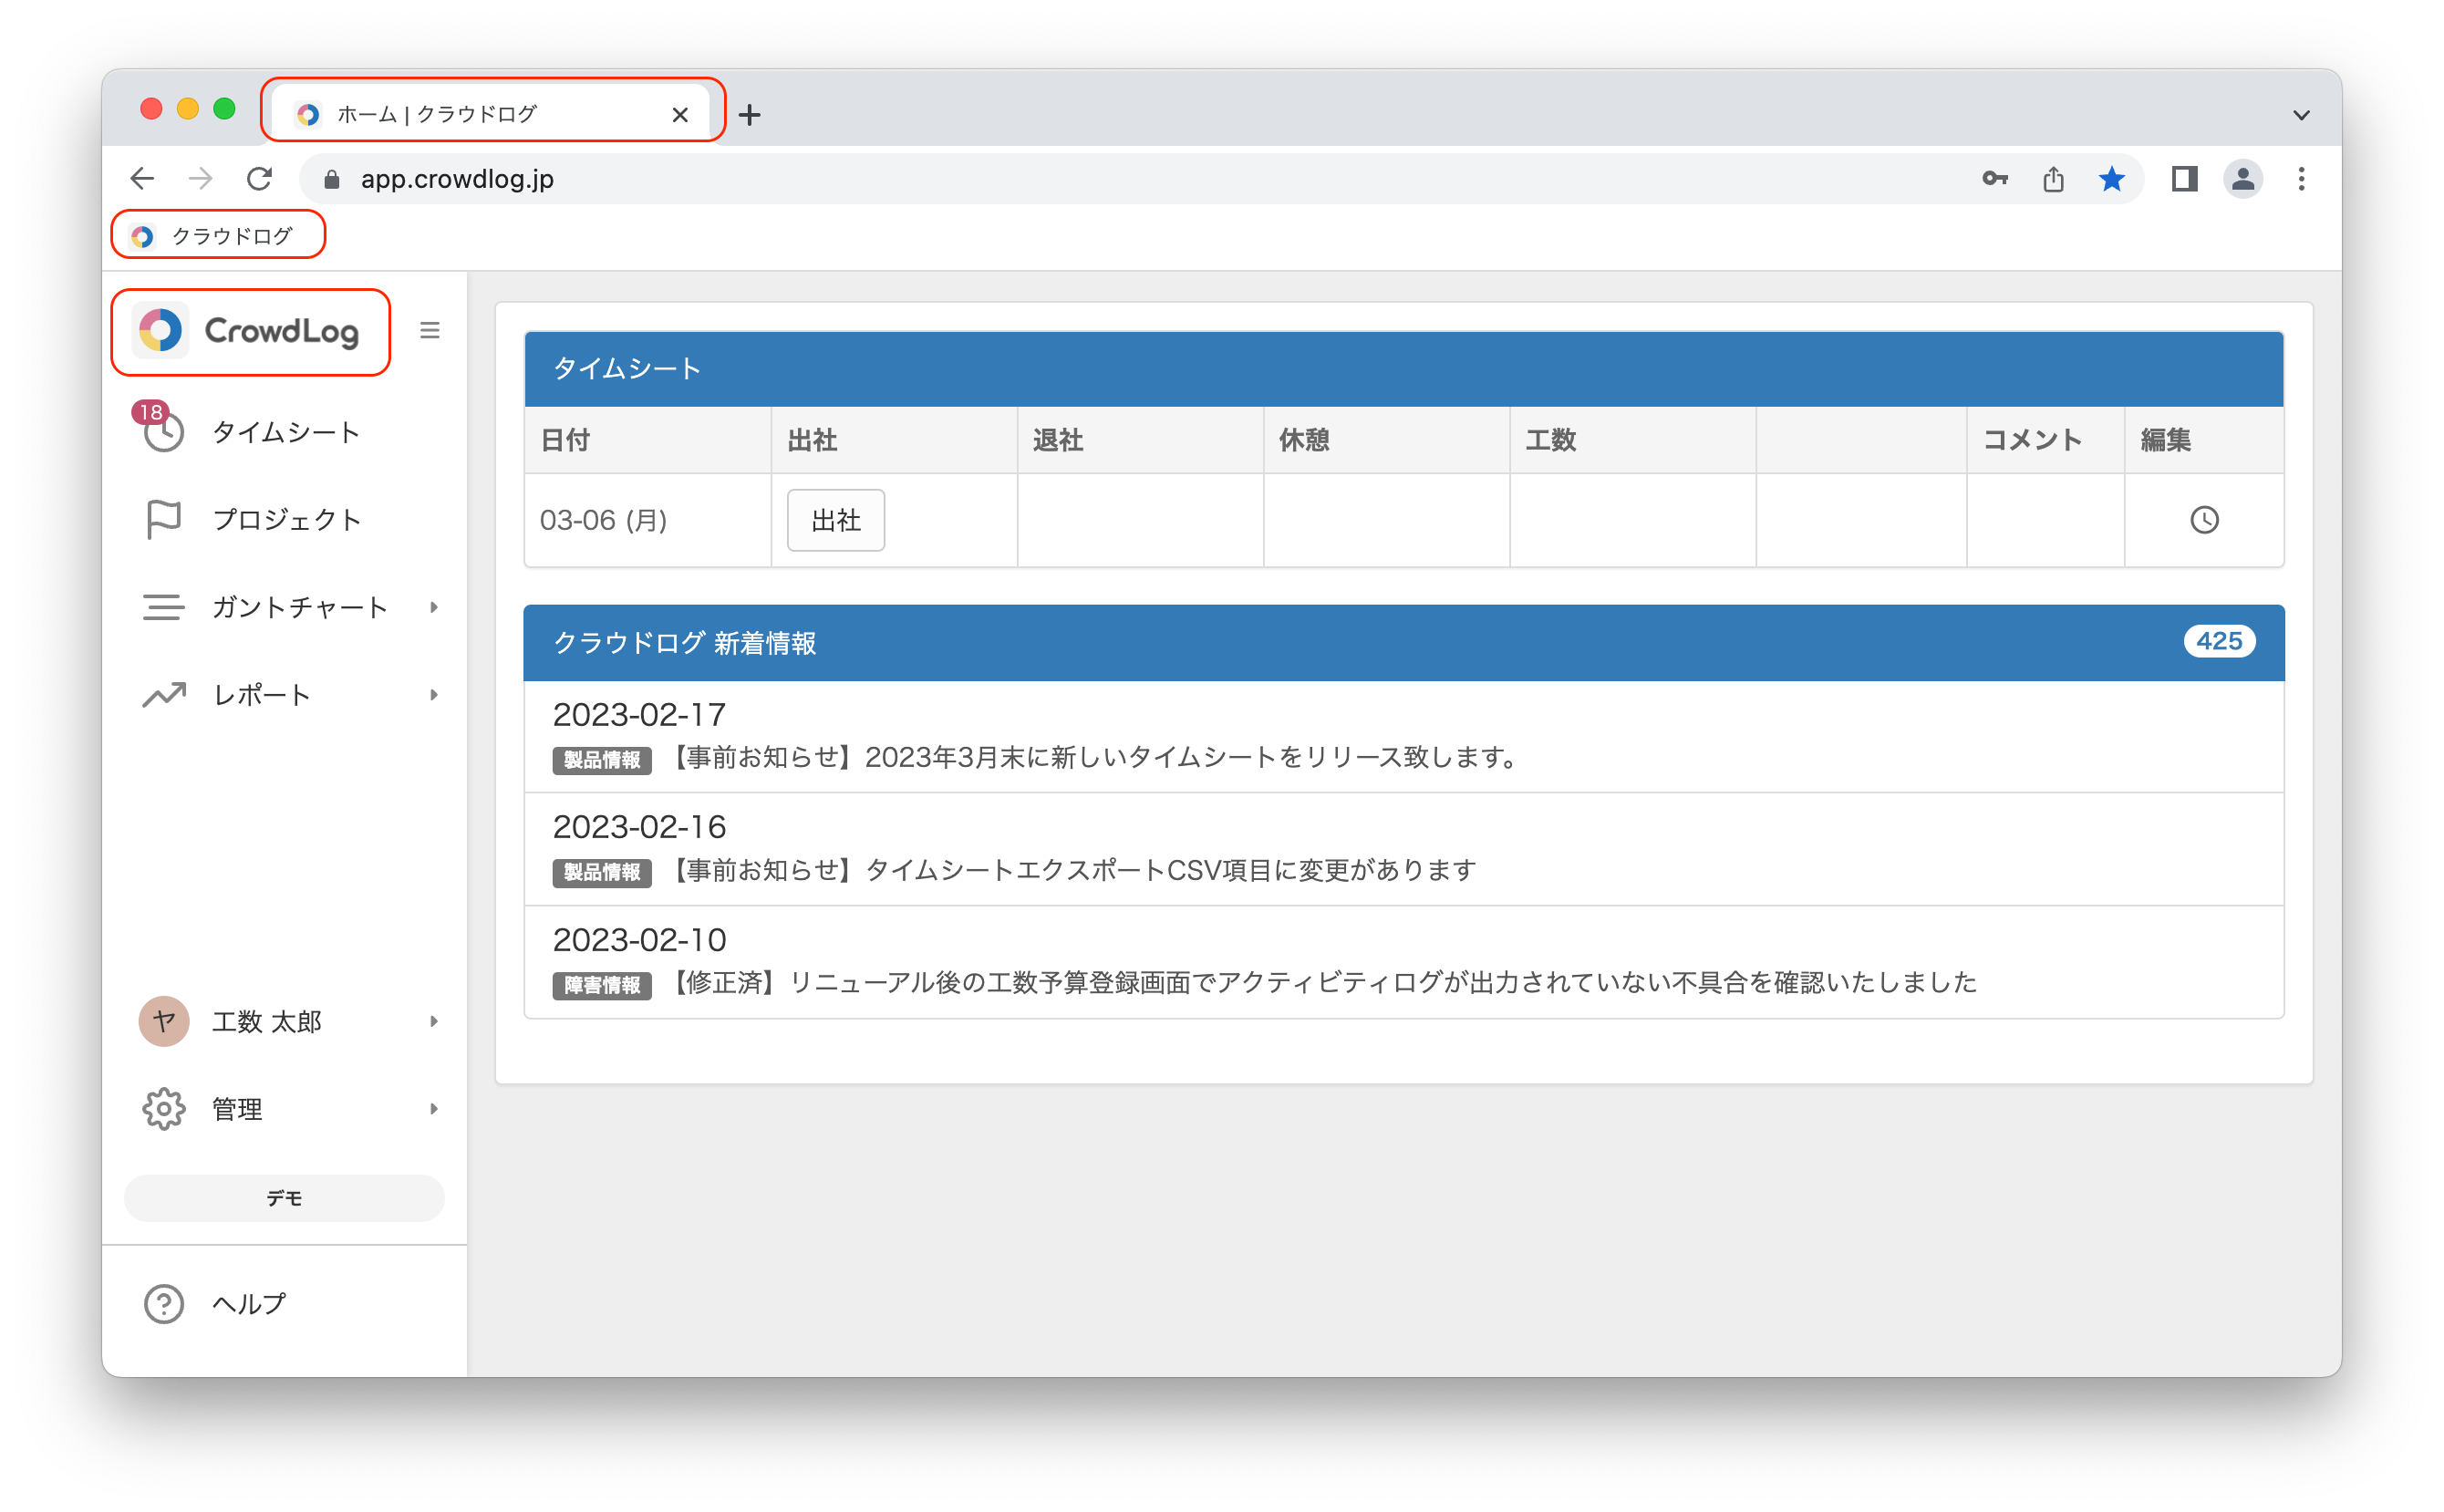2444x1512 pixels.
Task: Expand the レポート submenu arrow
Action: point(434,694)
